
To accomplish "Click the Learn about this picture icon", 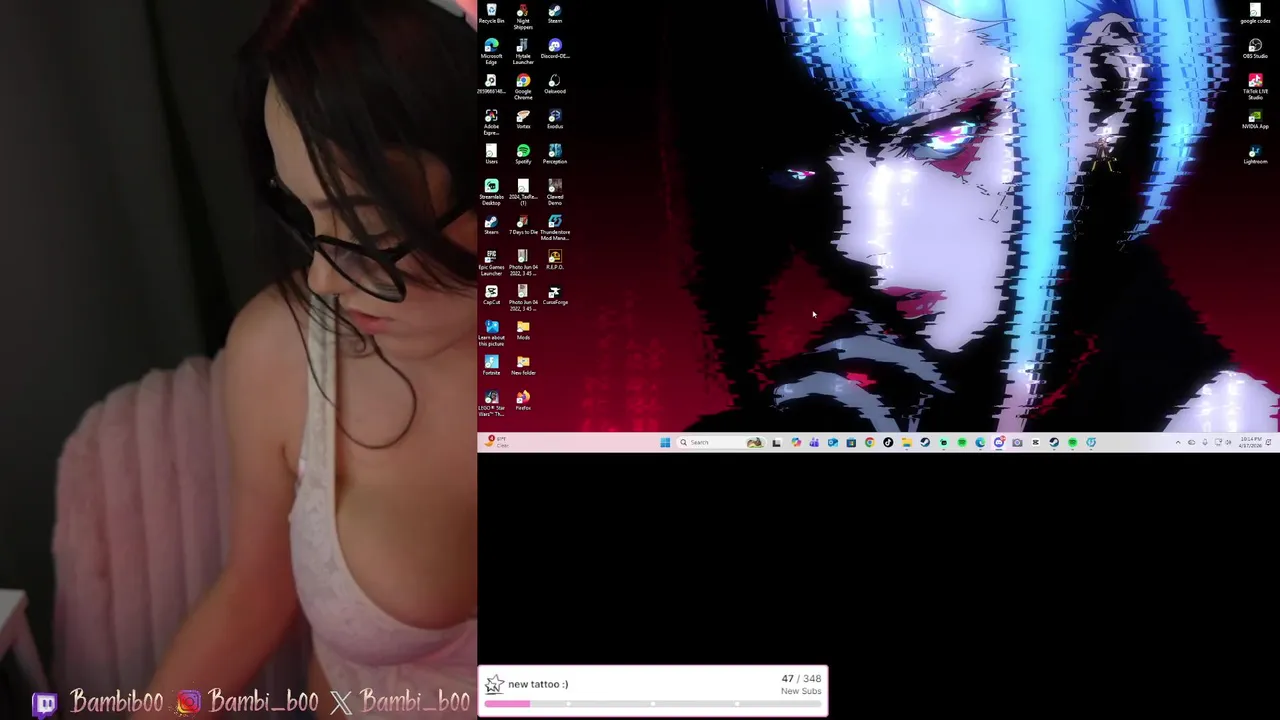I will [491, 333].
